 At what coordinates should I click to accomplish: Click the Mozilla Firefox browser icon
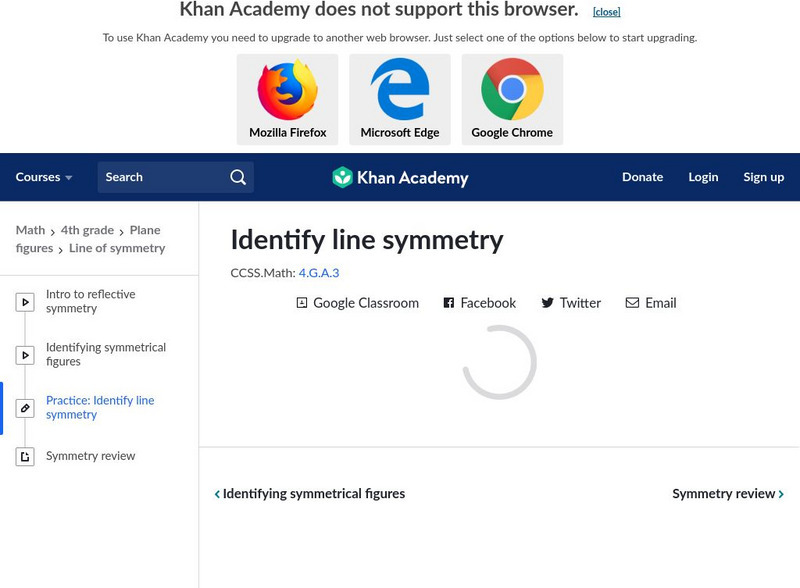click(x=287, y=90)
